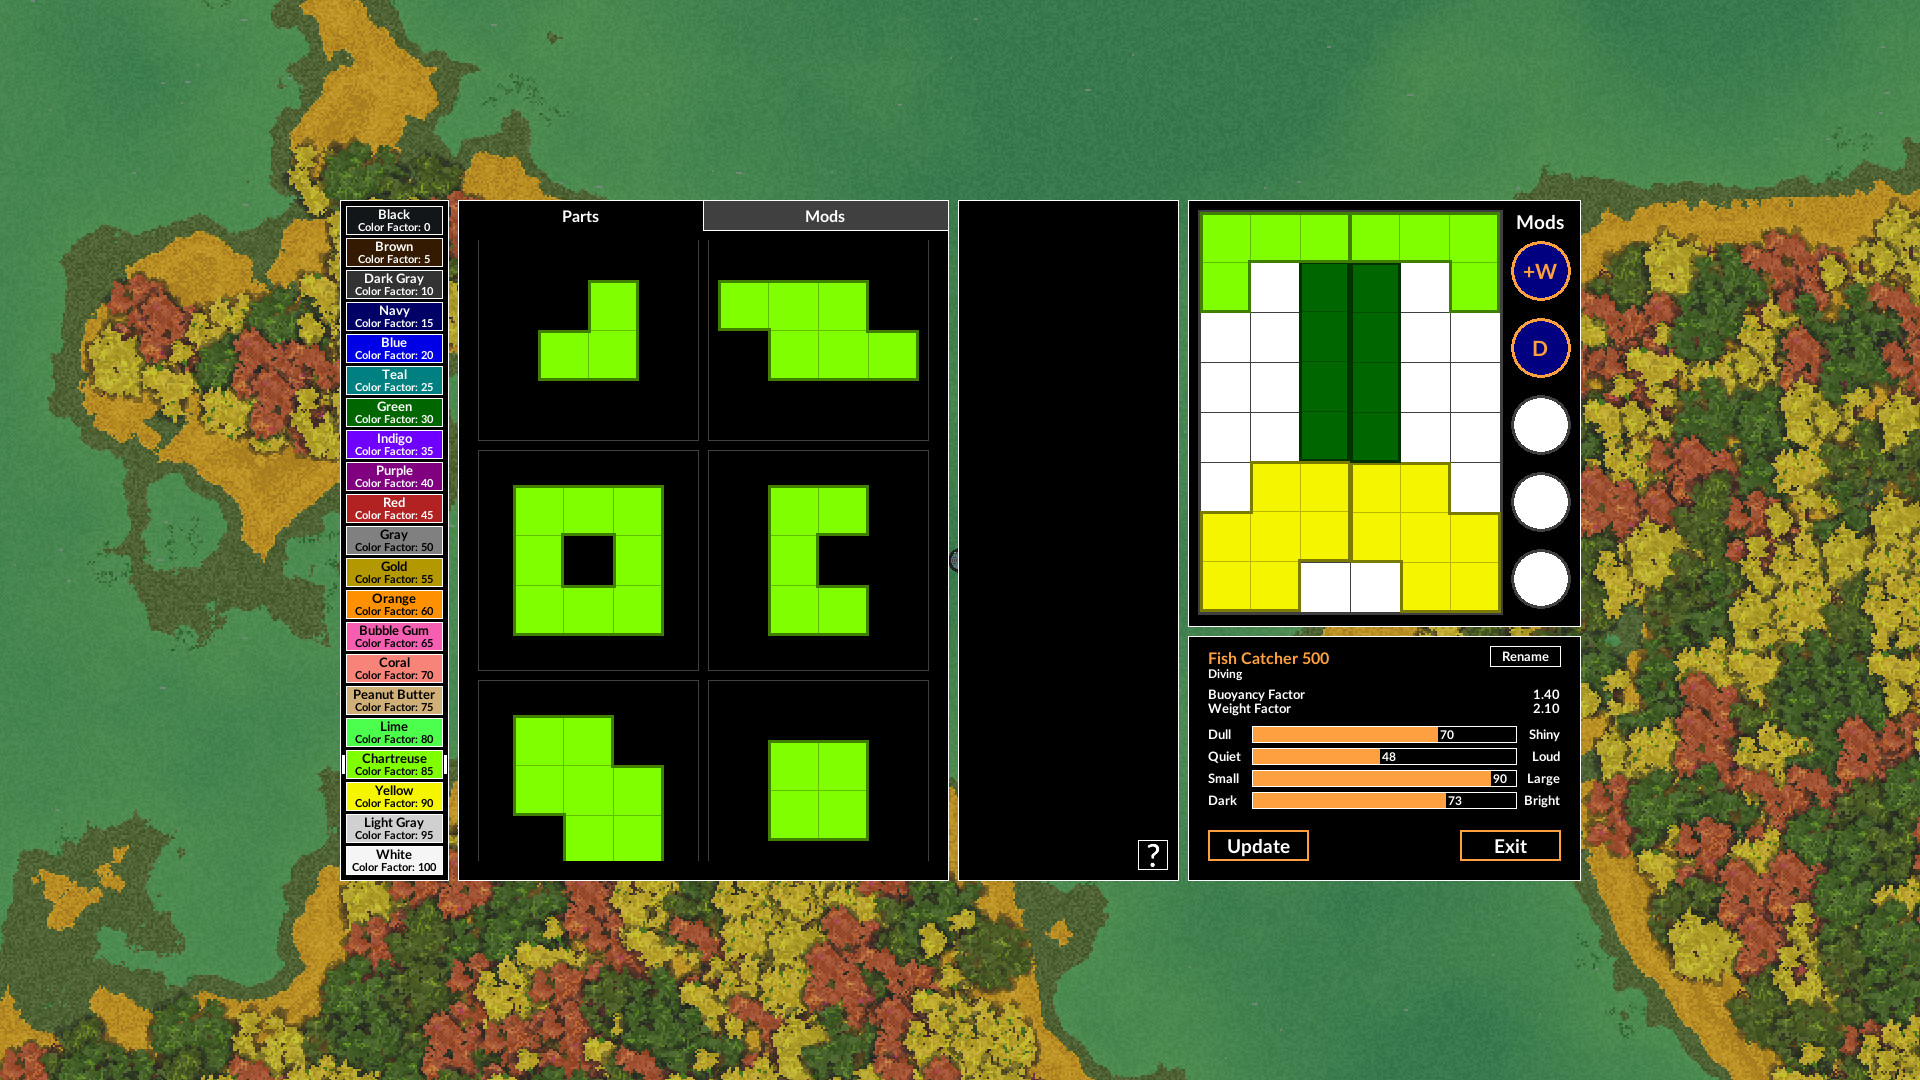This screenshot has width=1920, height=1080.
Task: Select the Chartreuse color factor 85 swatch
Action: [x=394, y=764]
